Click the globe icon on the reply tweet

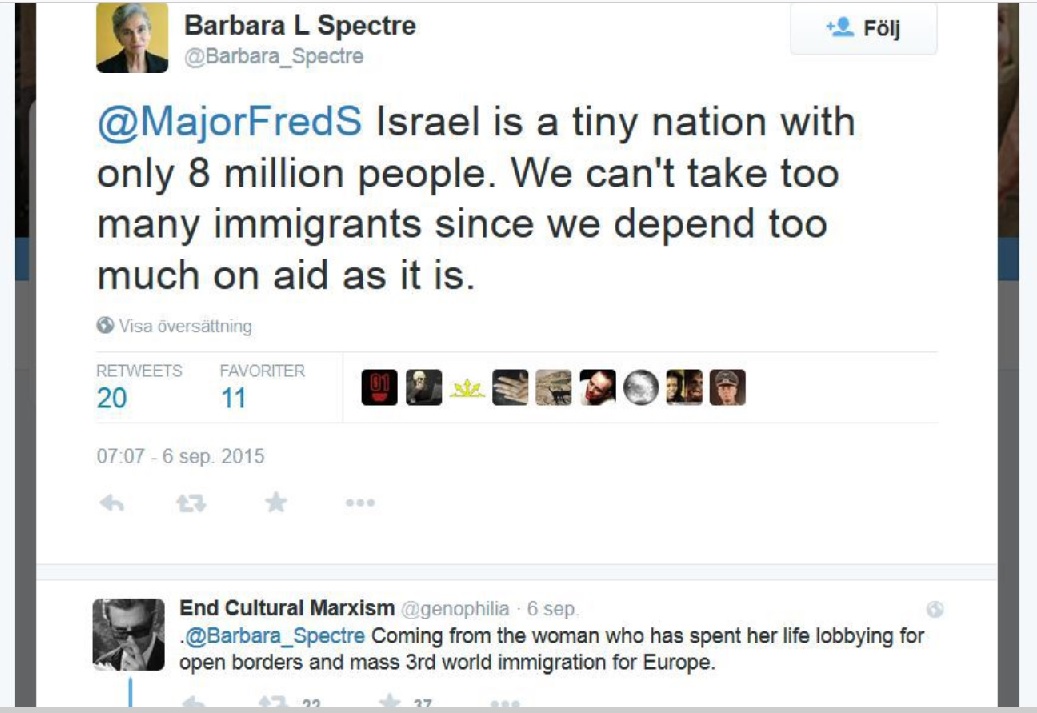click(935, 609)
